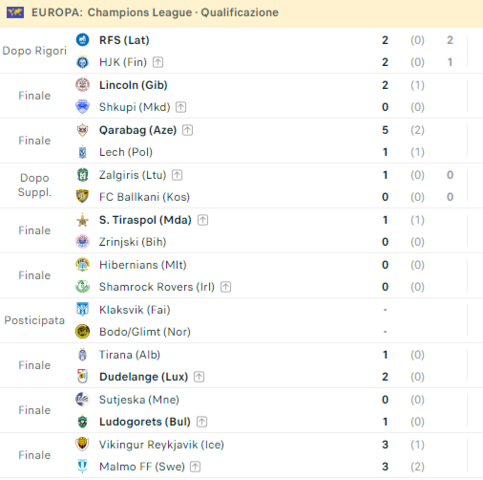Click the advancing icon beside Malmo FF (Swe)
The image size is (483, 480).
pyautogui.click(x=195, y=467)
